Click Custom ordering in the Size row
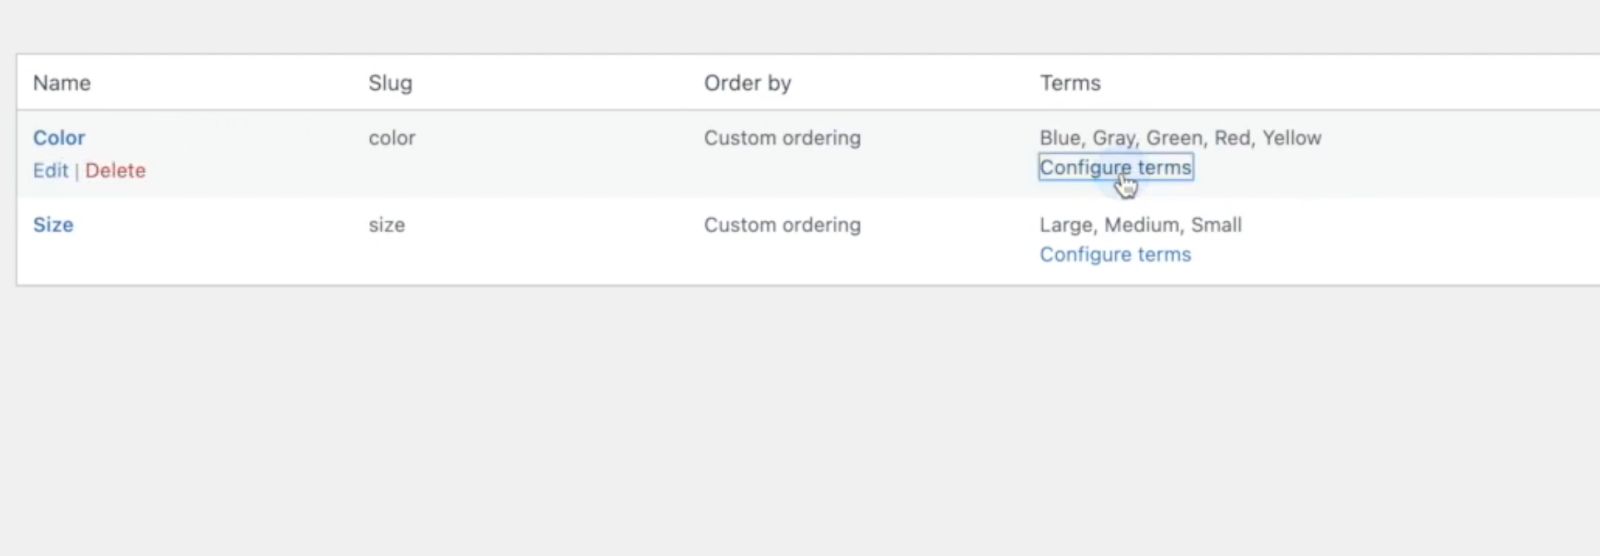This screenshot has width=1600, height=556. 782,225
